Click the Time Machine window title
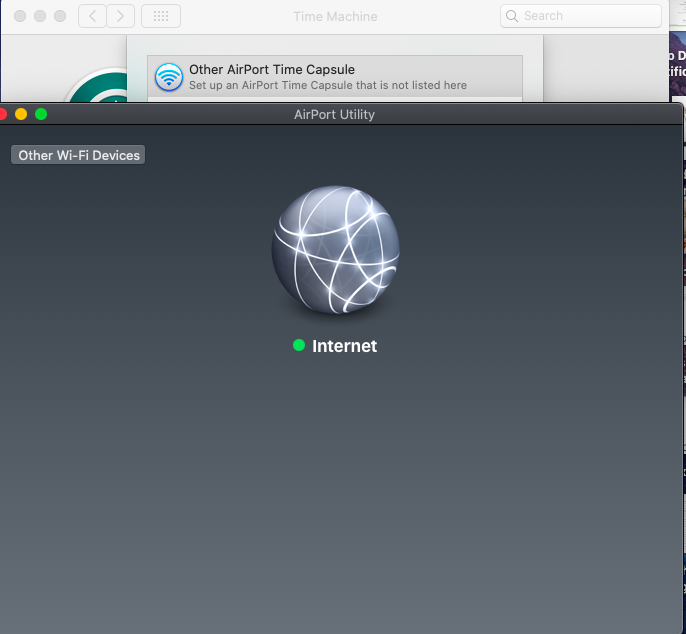The width and height of the screenshot is (686, 634). (x=335, y=17)
